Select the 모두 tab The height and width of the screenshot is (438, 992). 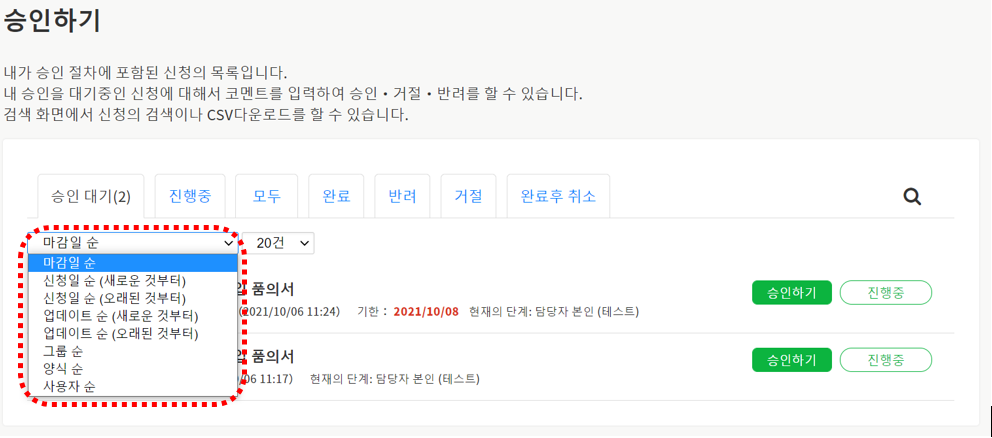click(267, 196)
